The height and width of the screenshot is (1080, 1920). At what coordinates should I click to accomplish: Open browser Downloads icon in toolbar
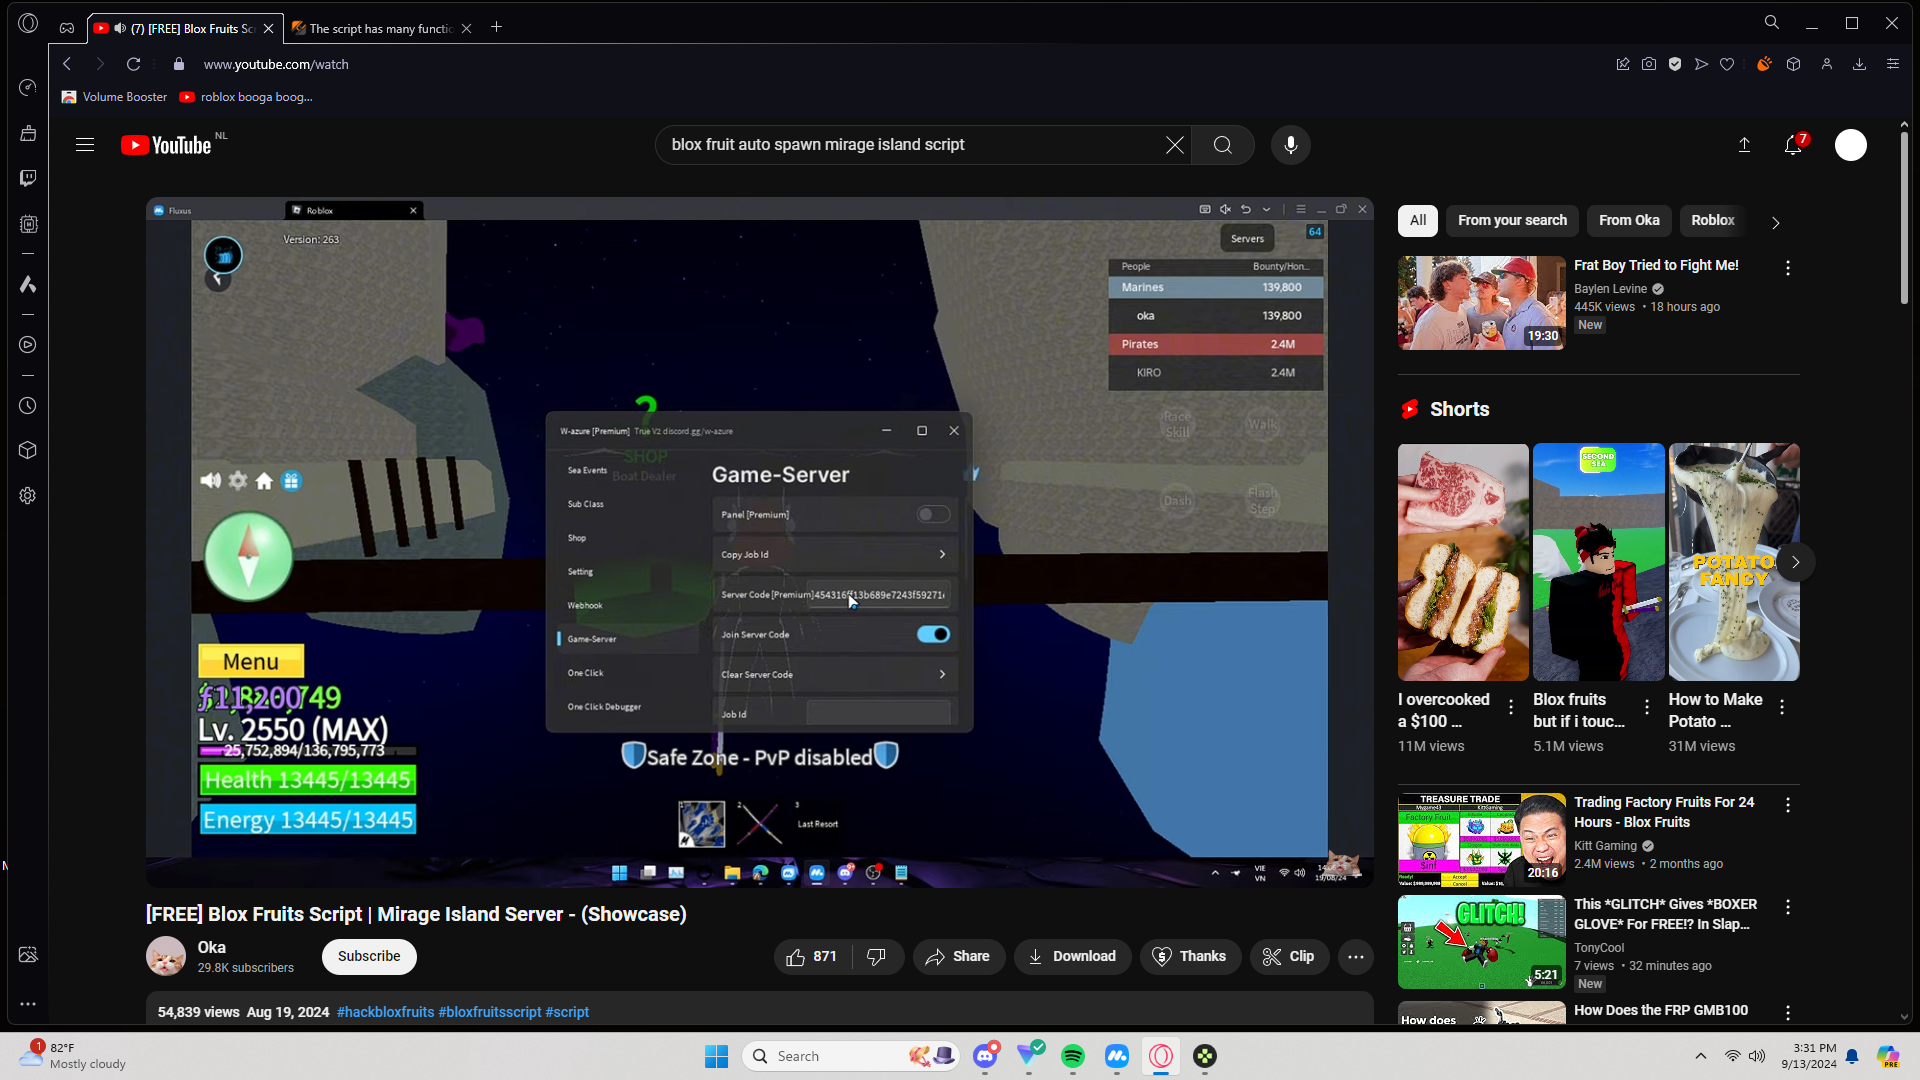click(x=1860, y=64)
